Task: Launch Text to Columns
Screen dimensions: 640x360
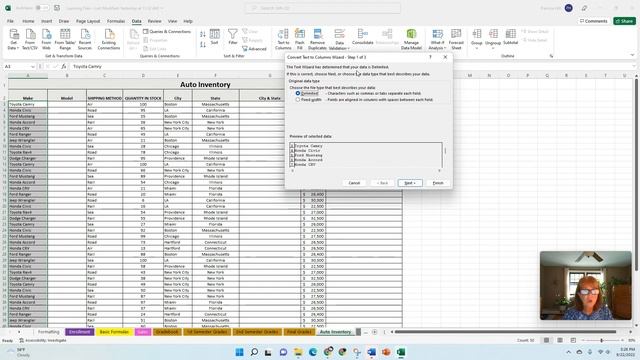Action: 283,39
